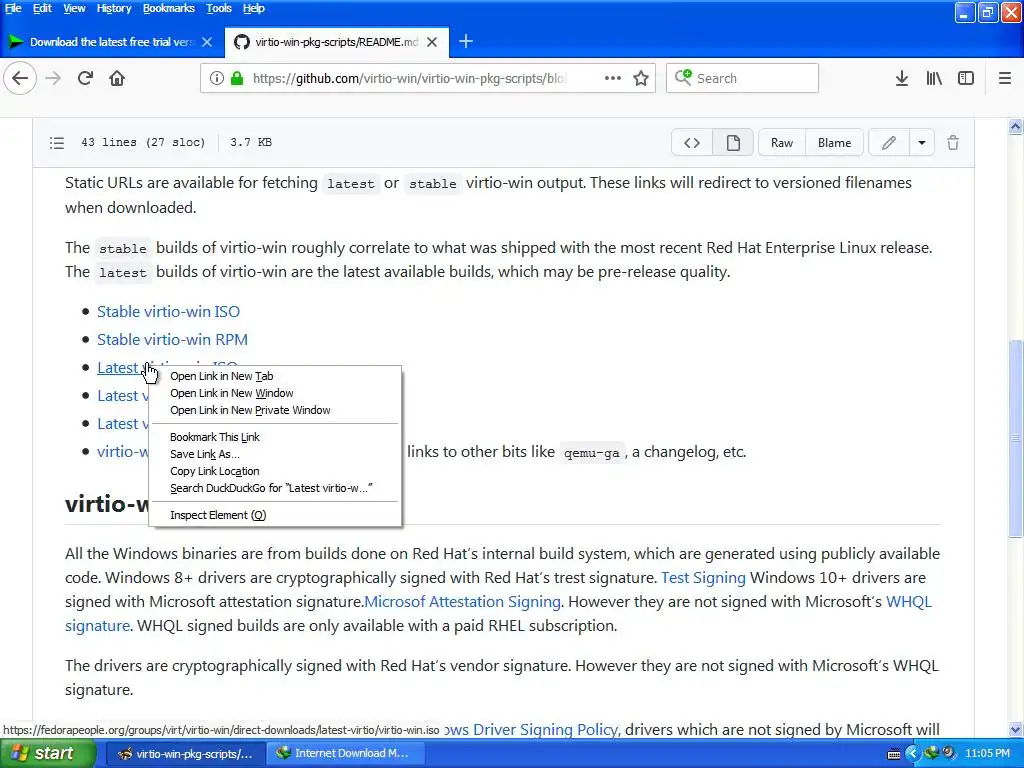Screen dimensions: 1024x768
Task: Open the Microsof Attestation Signing link
Action: pyautogui.click(x=462, y=601)
